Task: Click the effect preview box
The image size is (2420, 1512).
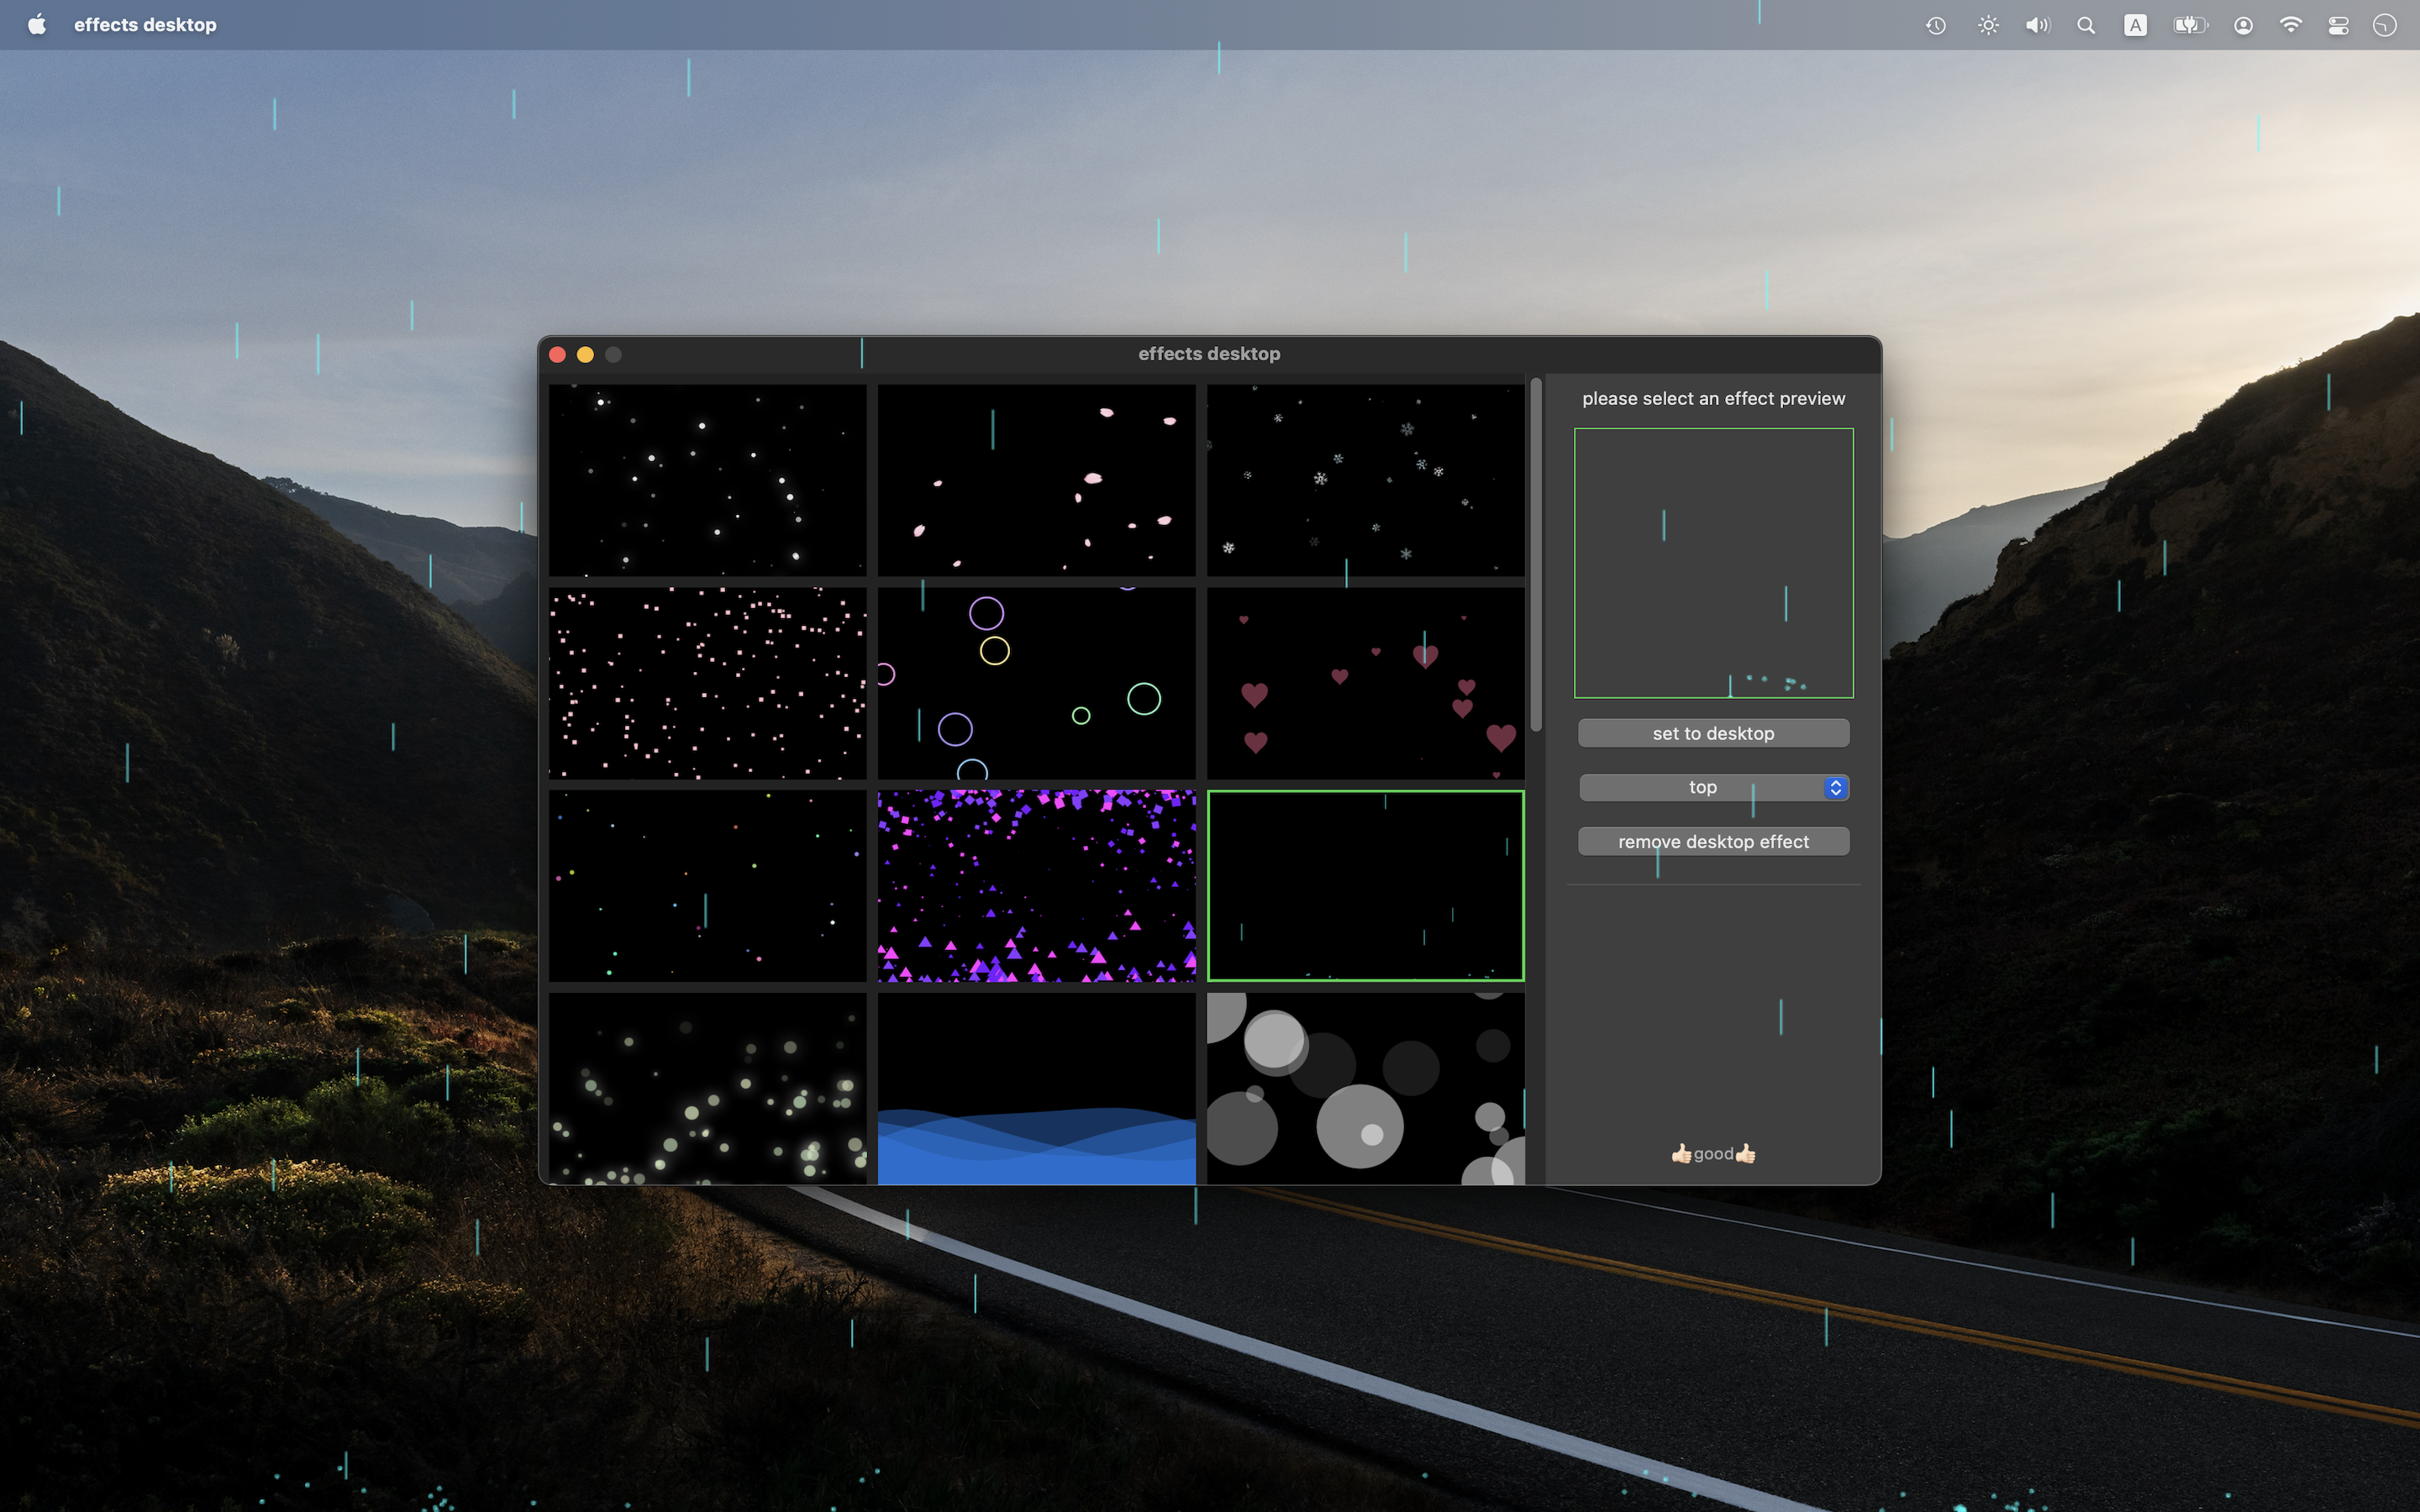Action: click(x=1713, y=563)
